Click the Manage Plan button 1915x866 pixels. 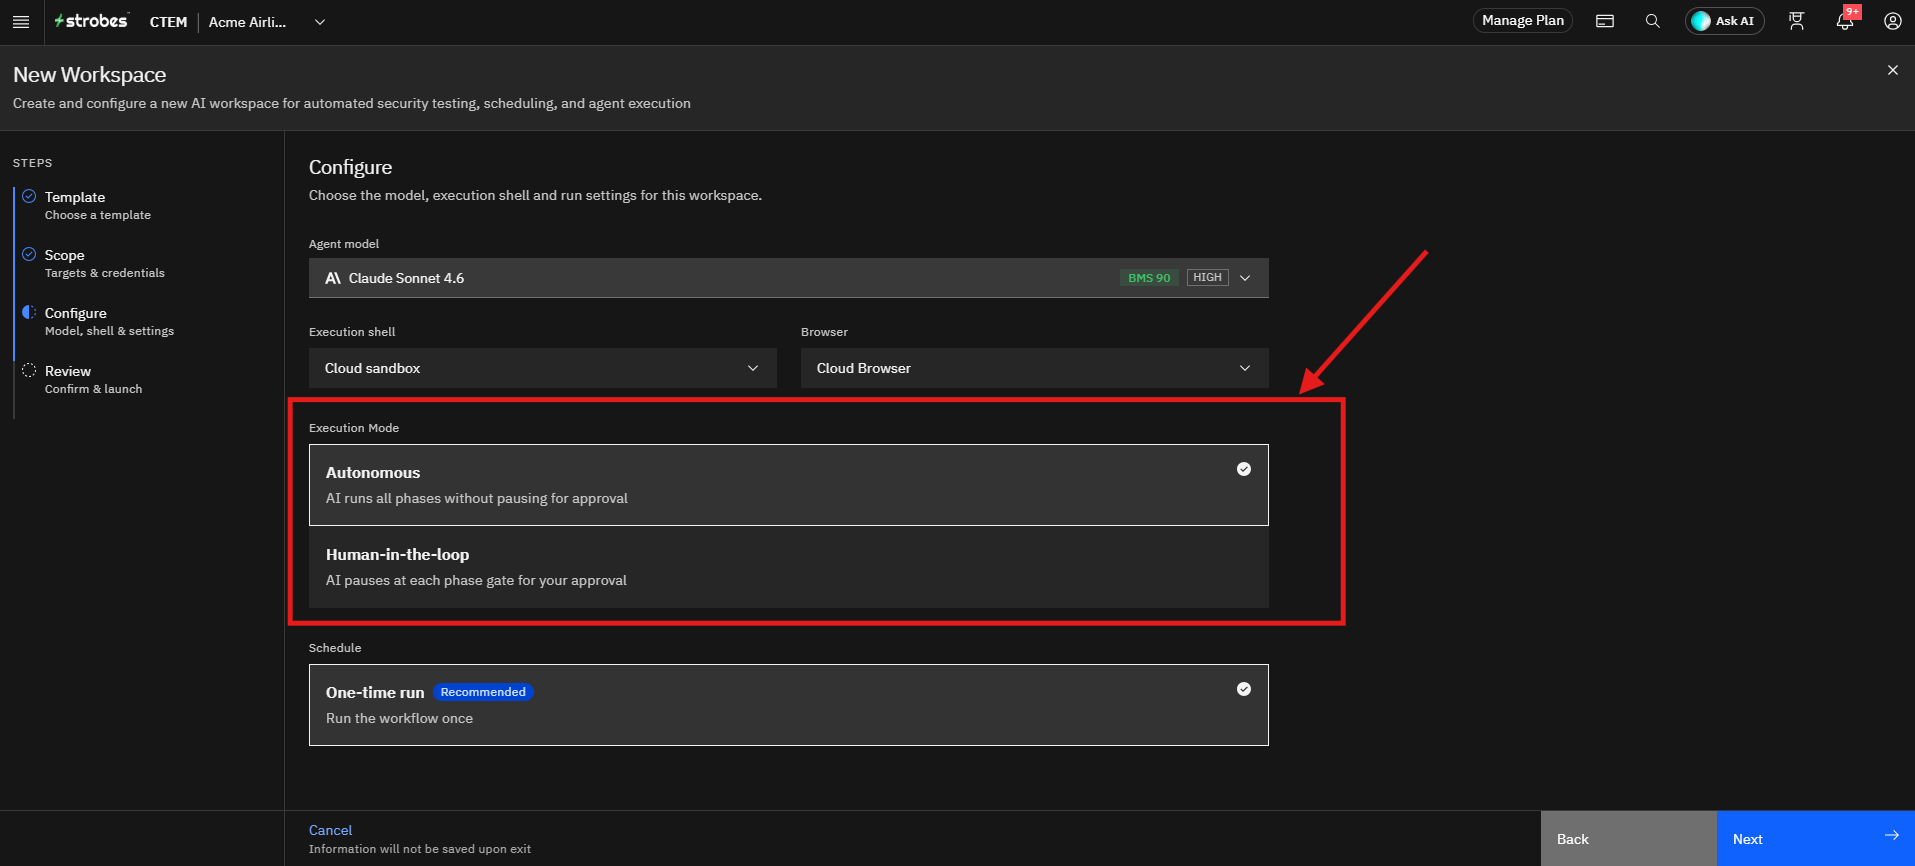pos(1522,21)
